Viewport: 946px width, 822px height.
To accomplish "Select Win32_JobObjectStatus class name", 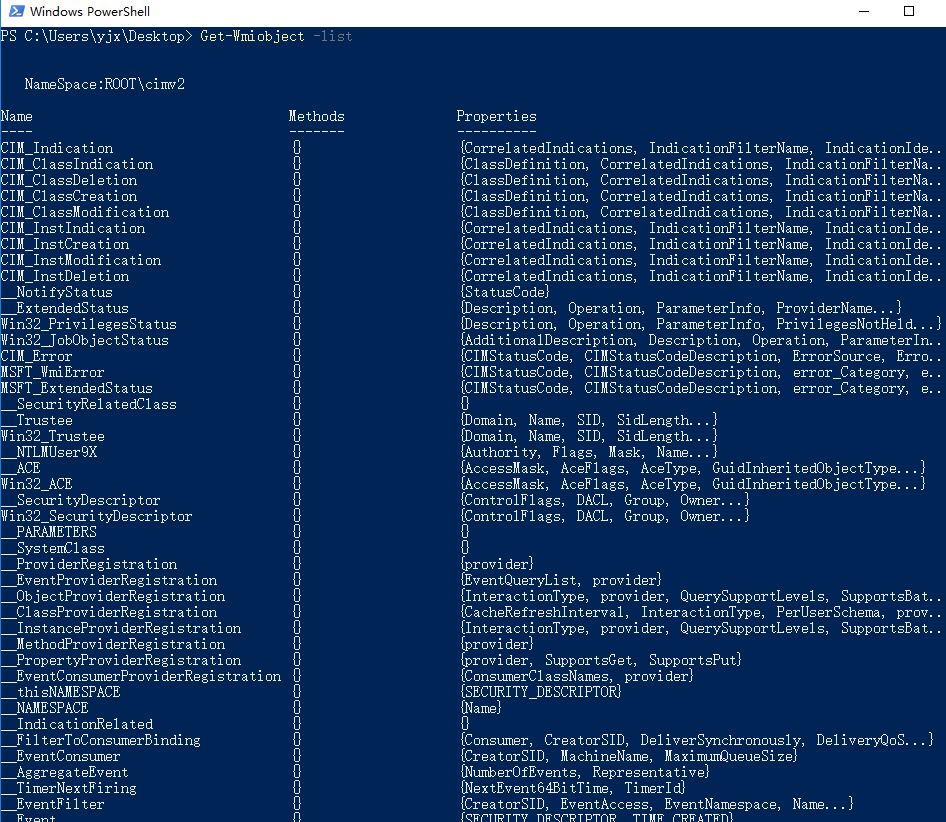I will 84,340.
